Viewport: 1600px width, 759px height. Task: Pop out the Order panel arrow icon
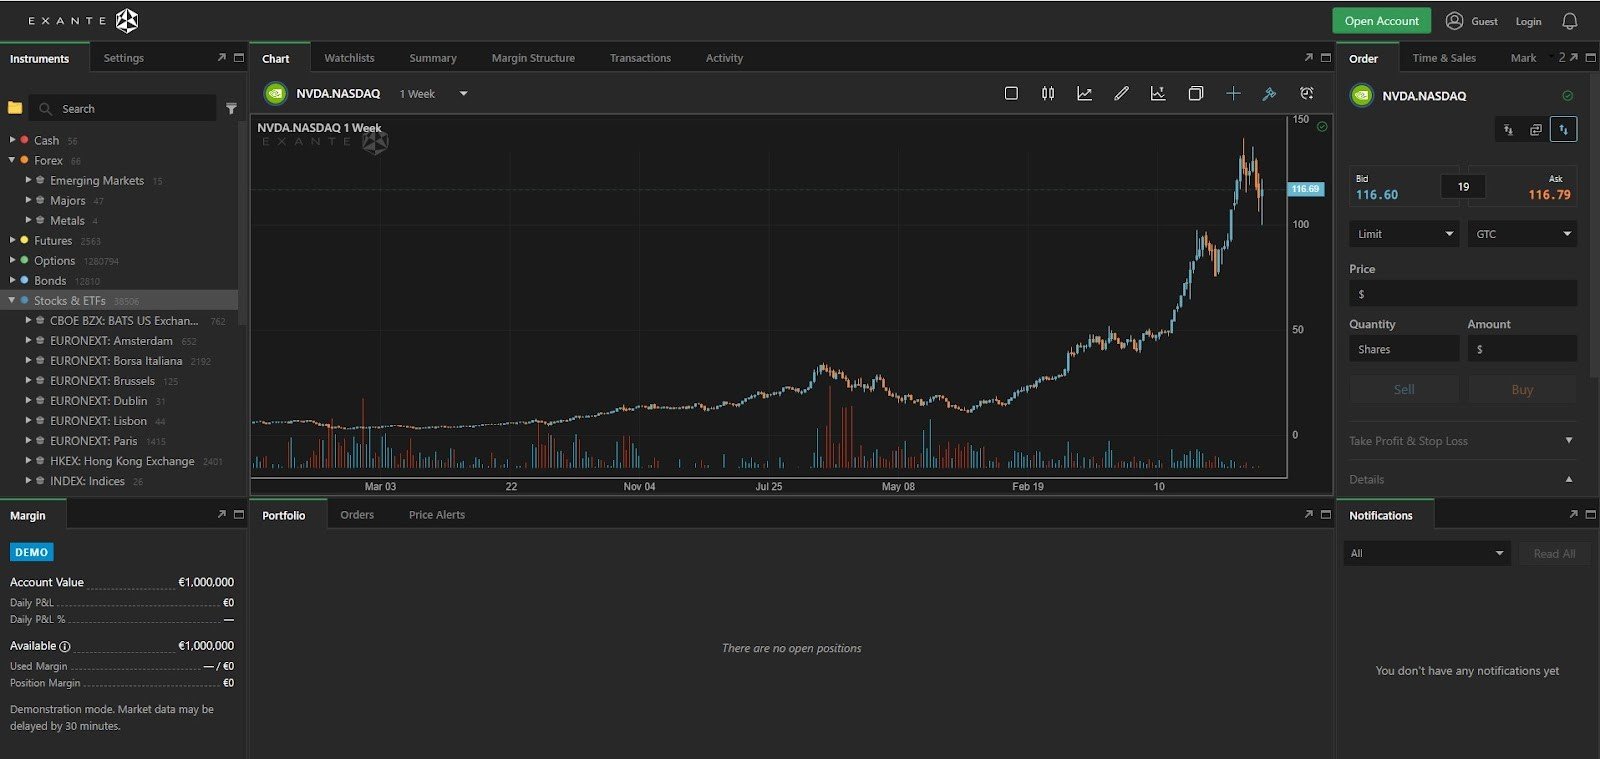click(x=1573, y=57)
